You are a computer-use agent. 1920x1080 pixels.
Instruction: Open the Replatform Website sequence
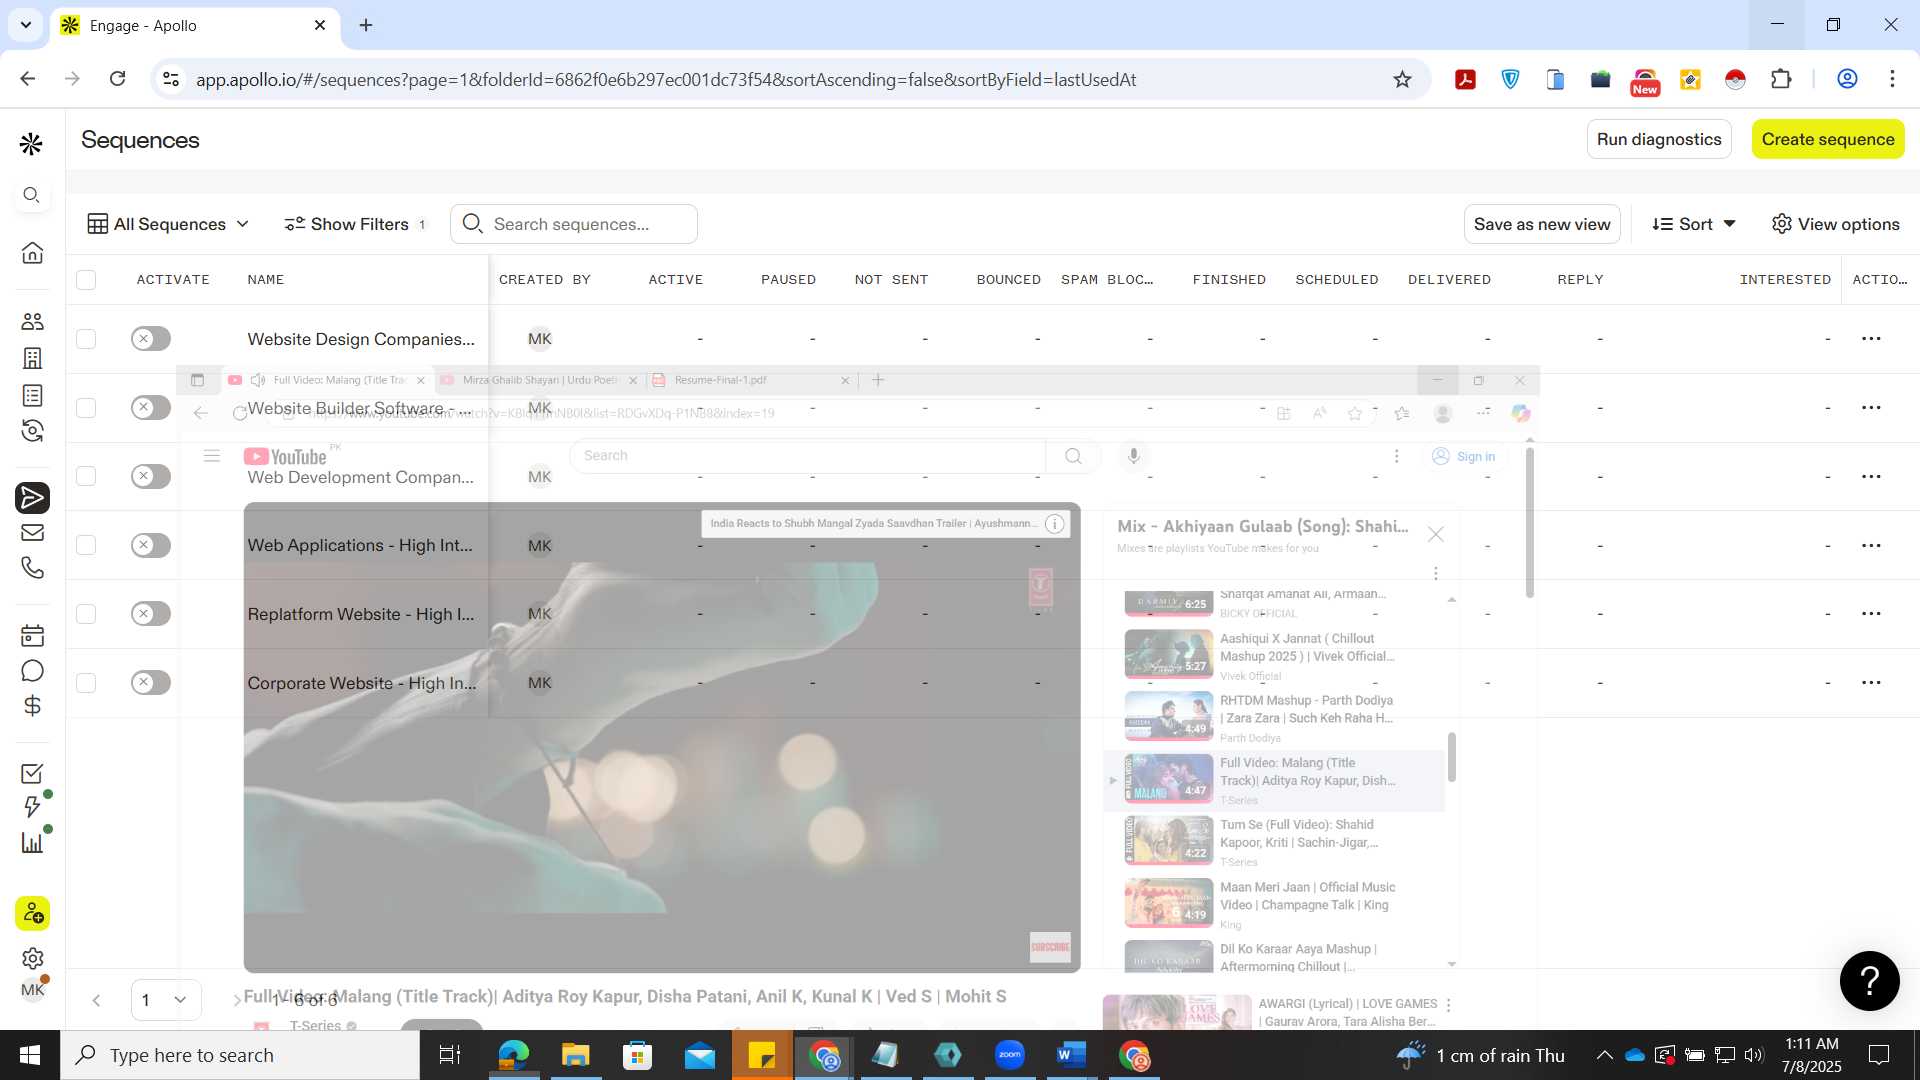(x=361, y=614)
